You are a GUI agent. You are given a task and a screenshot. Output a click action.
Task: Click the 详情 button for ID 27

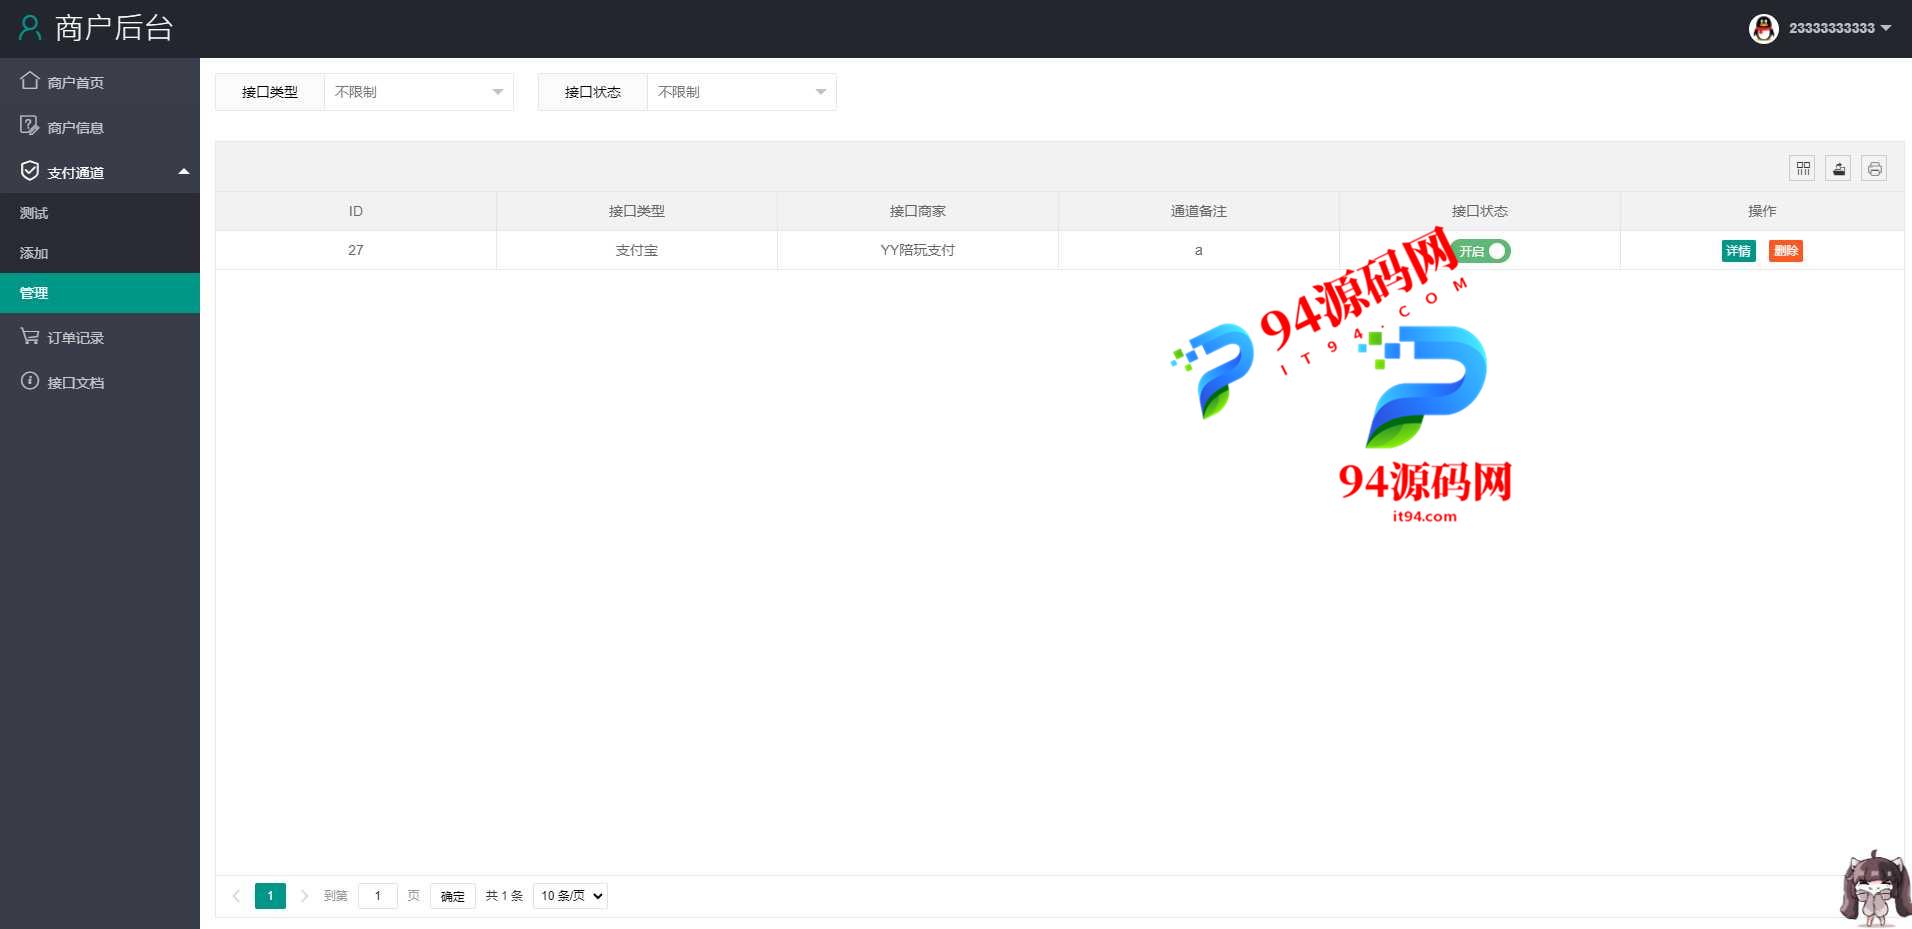pos(1738,251)
